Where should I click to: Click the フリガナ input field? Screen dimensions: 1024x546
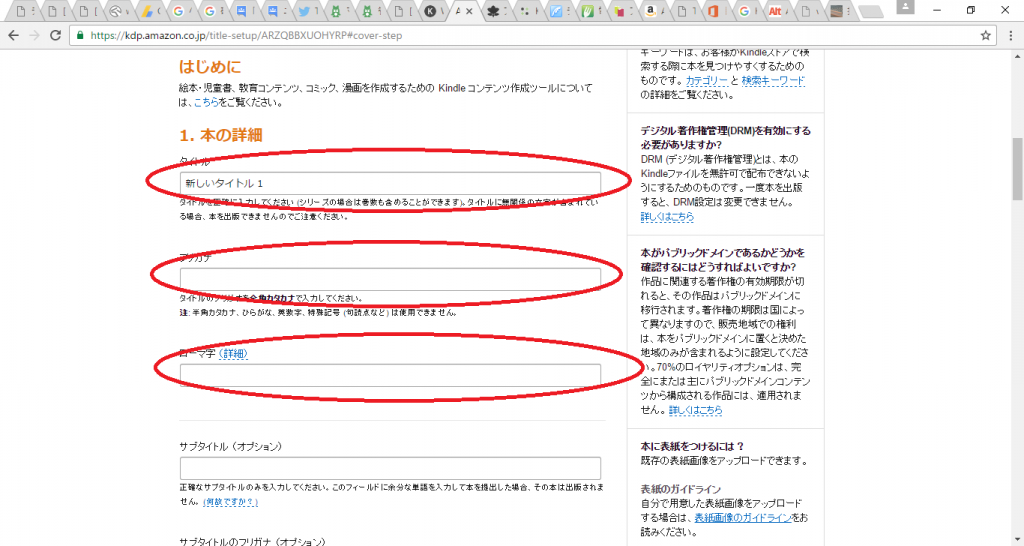tap(390, 279)
